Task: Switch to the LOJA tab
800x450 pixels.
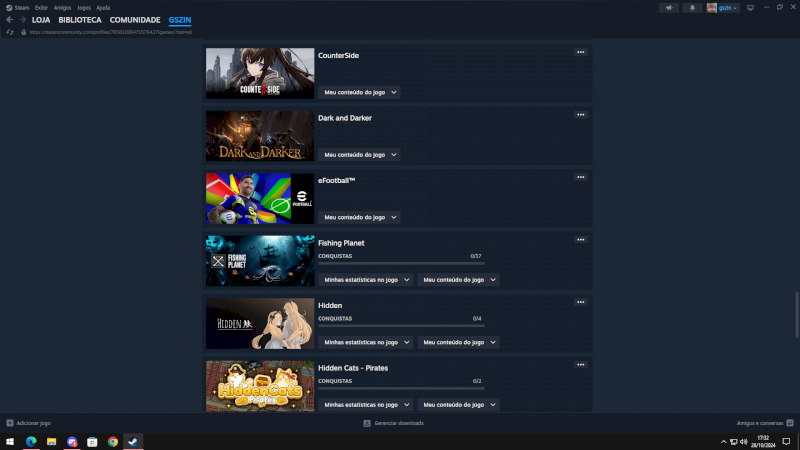Action: pos(41,20)
